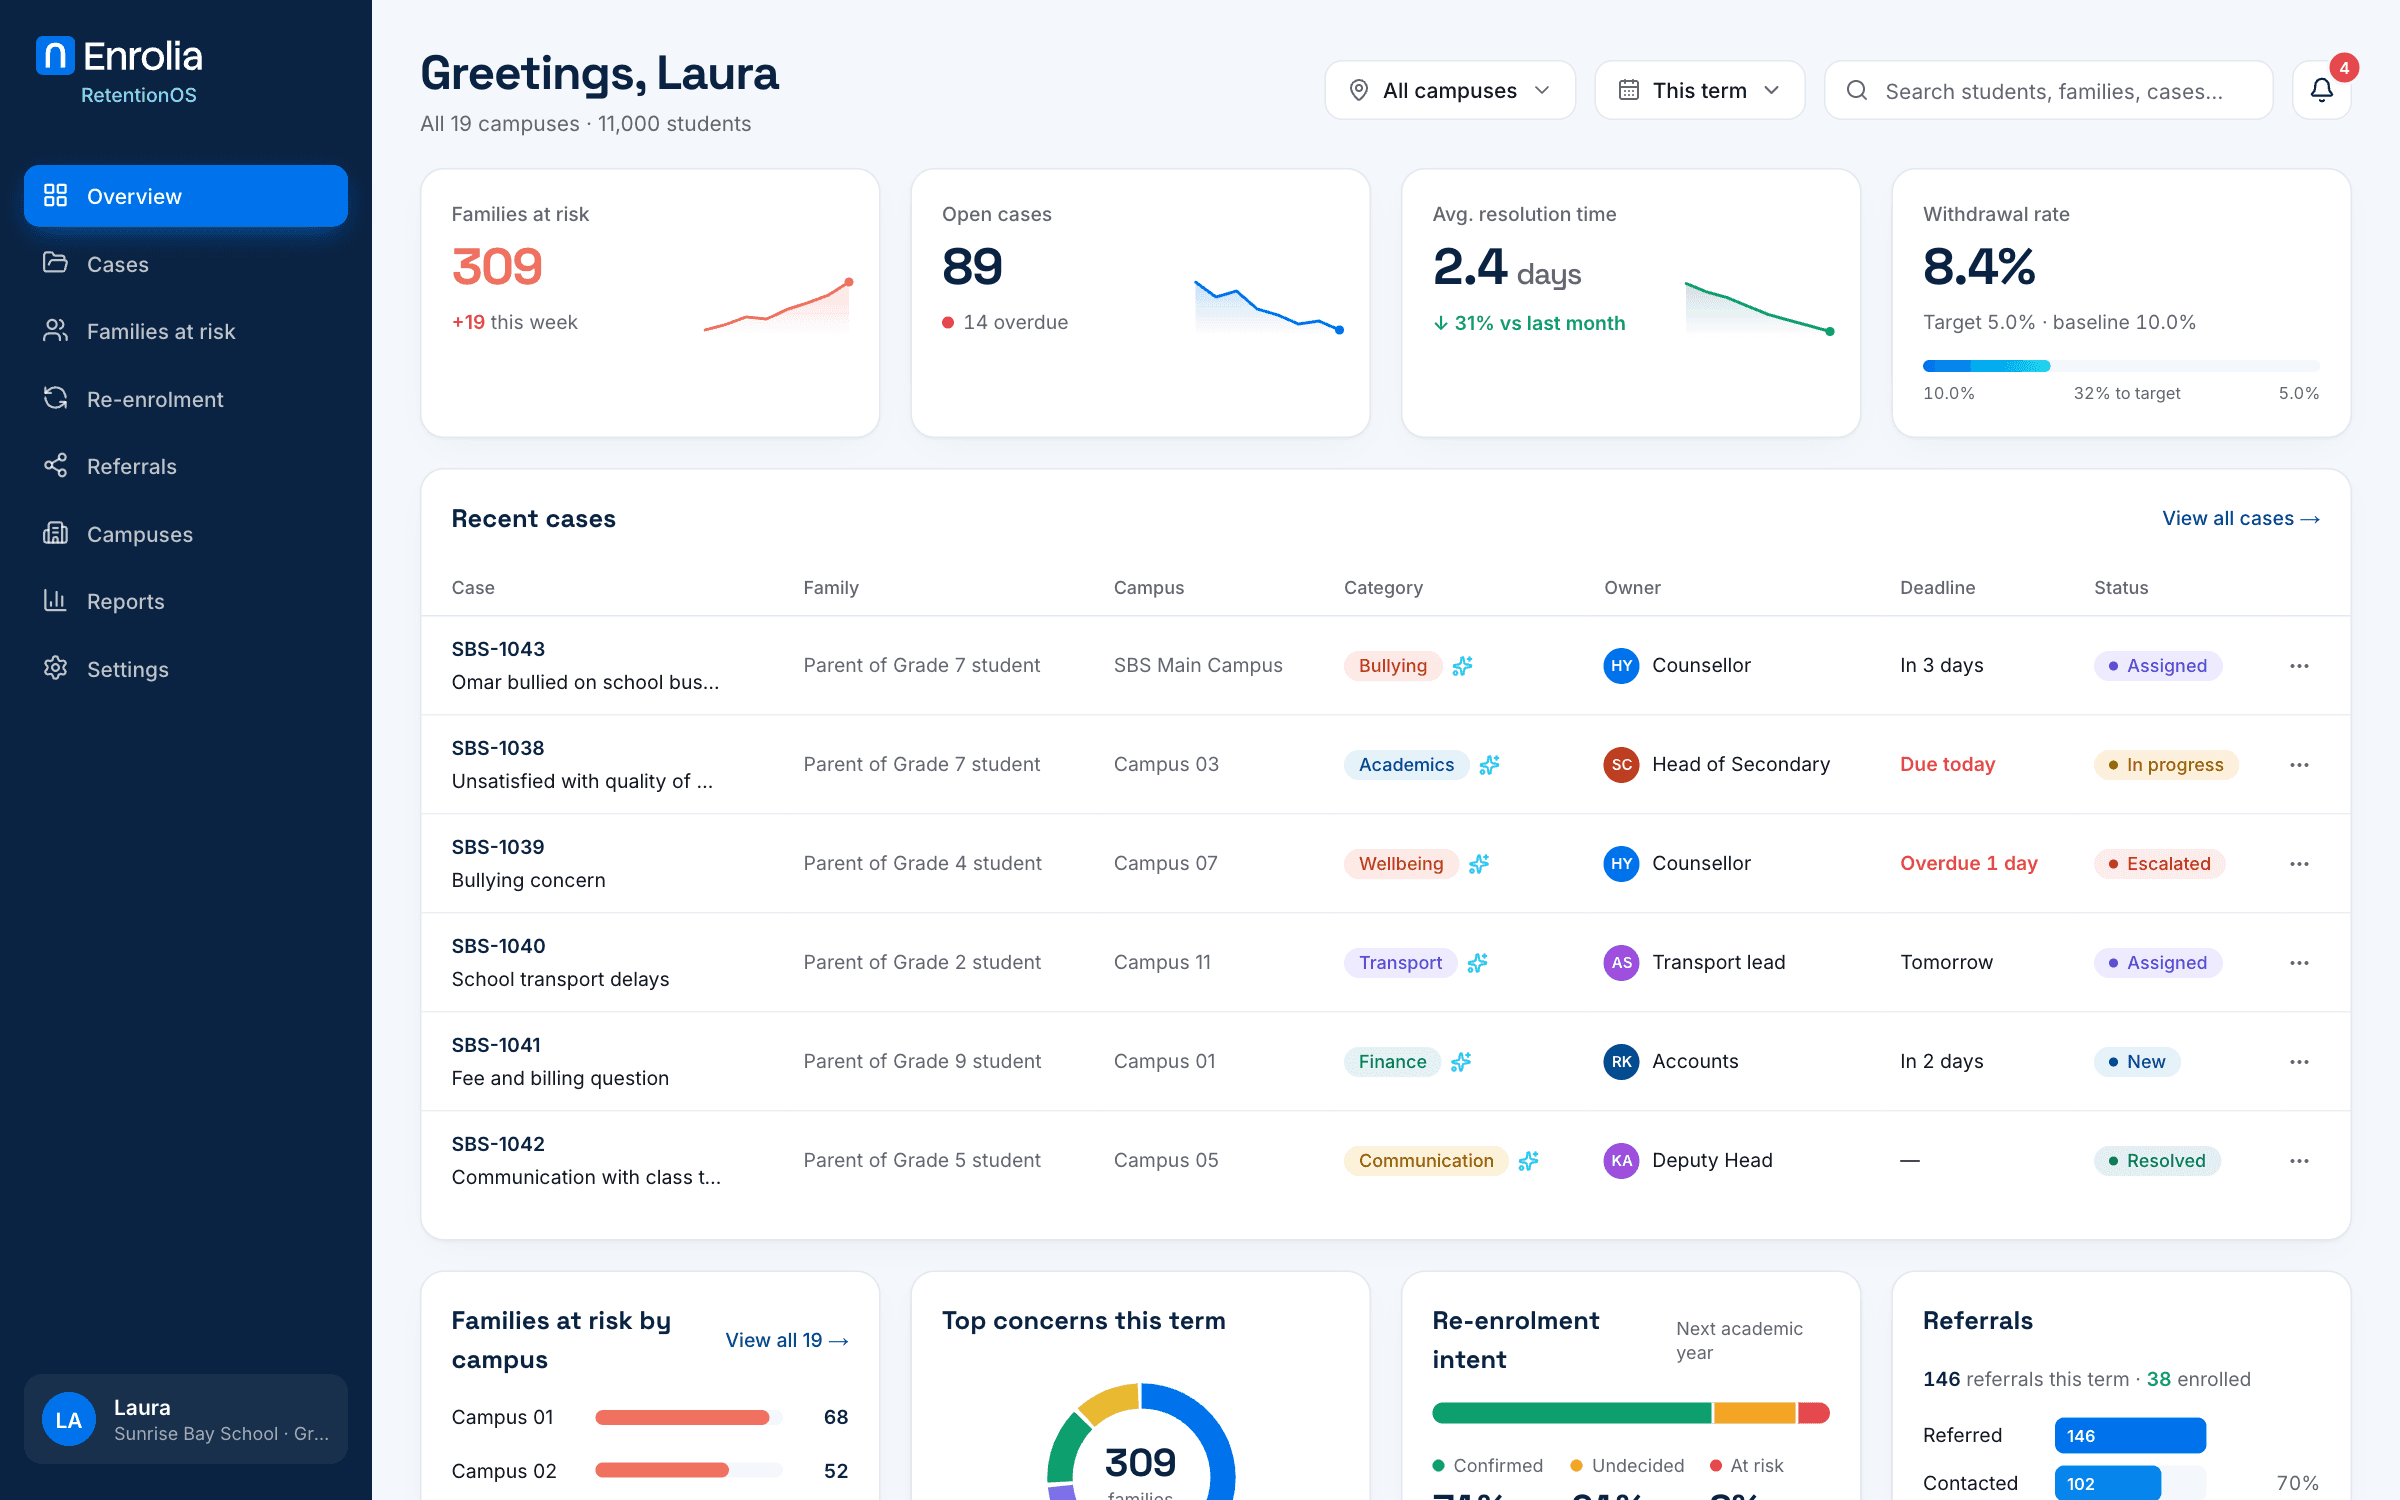Open Re-enrolment in sidebar
2400x1500 pixels.
click(186, 399)
